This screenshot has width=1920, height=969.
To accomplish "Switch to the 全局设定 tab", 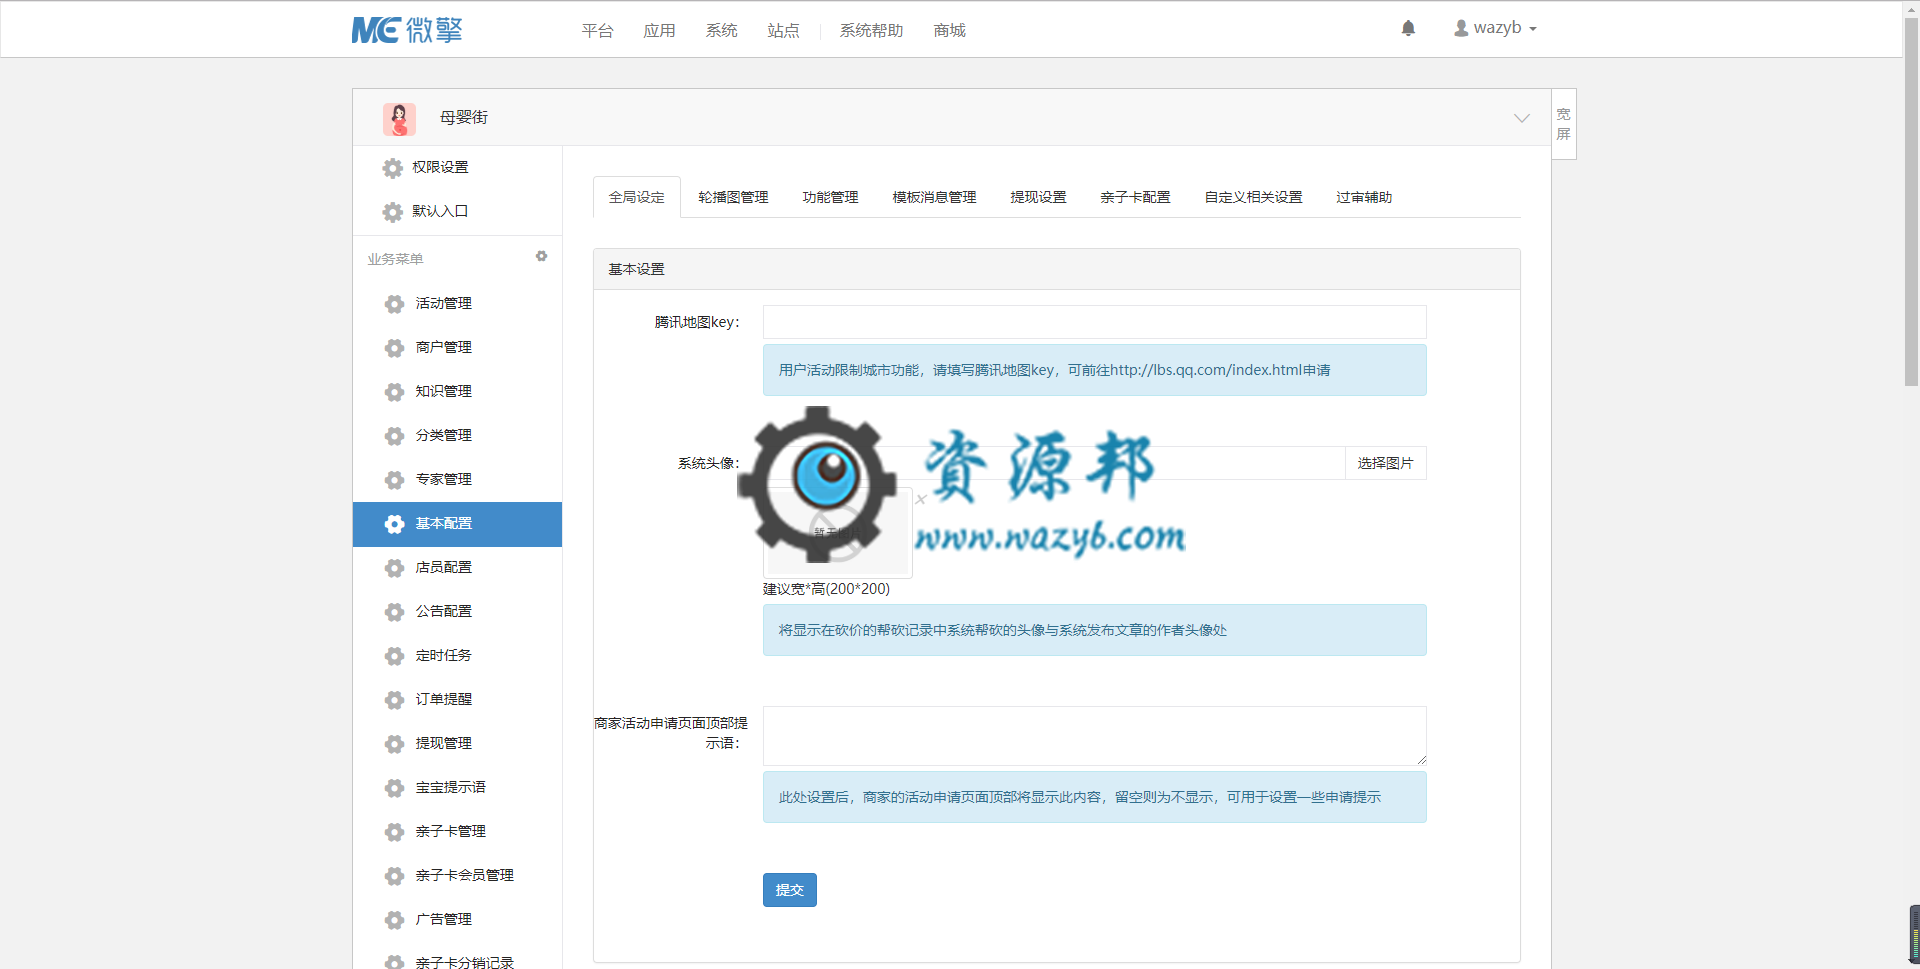I will (x=637, y=197).
